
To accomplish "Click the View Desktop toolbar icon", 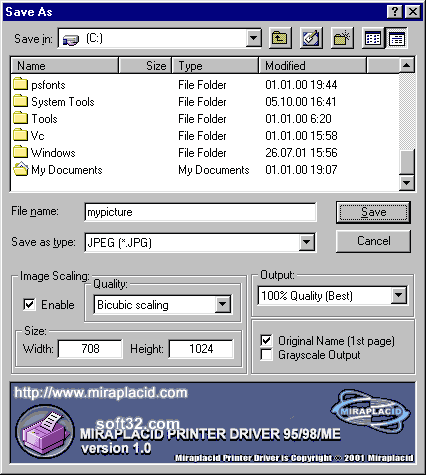I will tap(311, 39).
